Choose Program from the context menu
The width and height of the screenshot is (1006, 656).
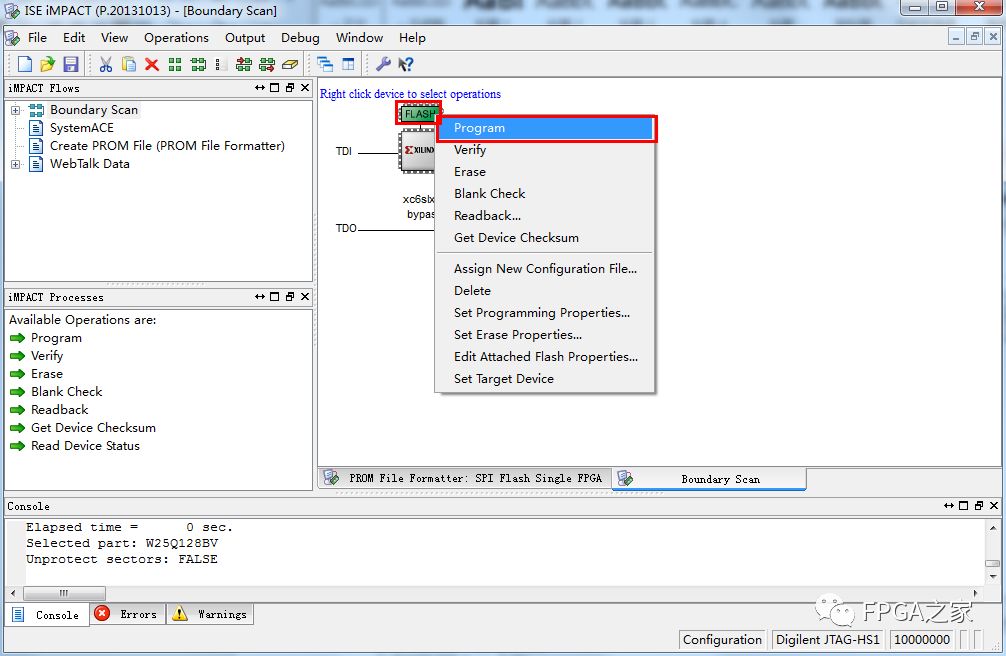click(546, 128)
